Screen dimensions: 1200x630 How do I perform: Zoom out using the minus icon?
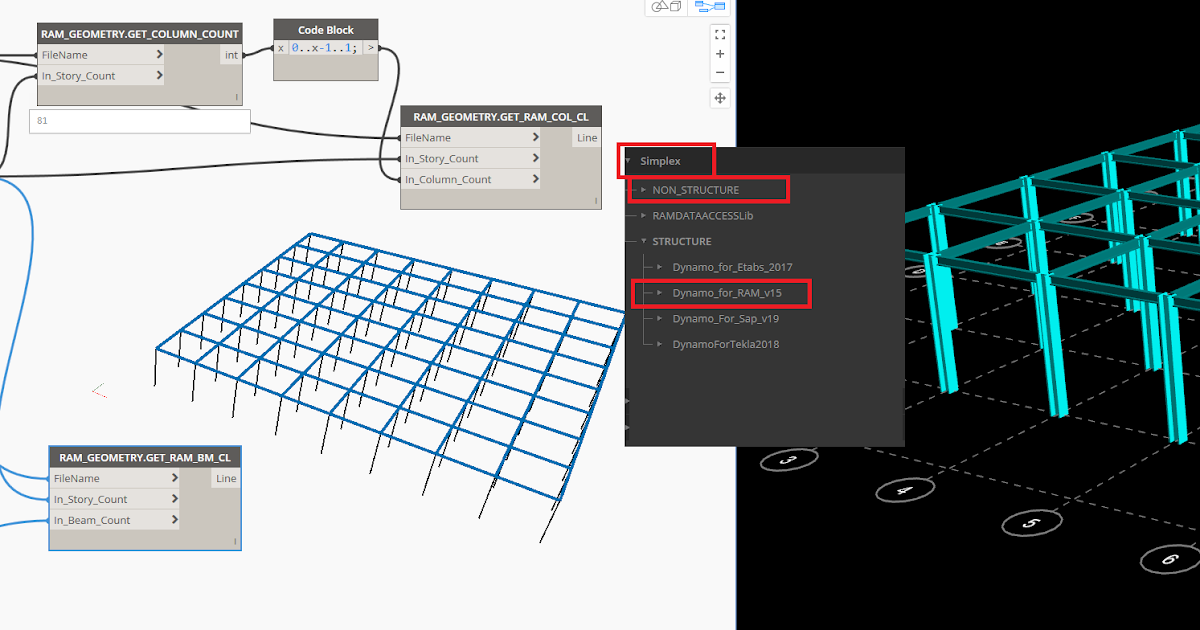[721, 72]
